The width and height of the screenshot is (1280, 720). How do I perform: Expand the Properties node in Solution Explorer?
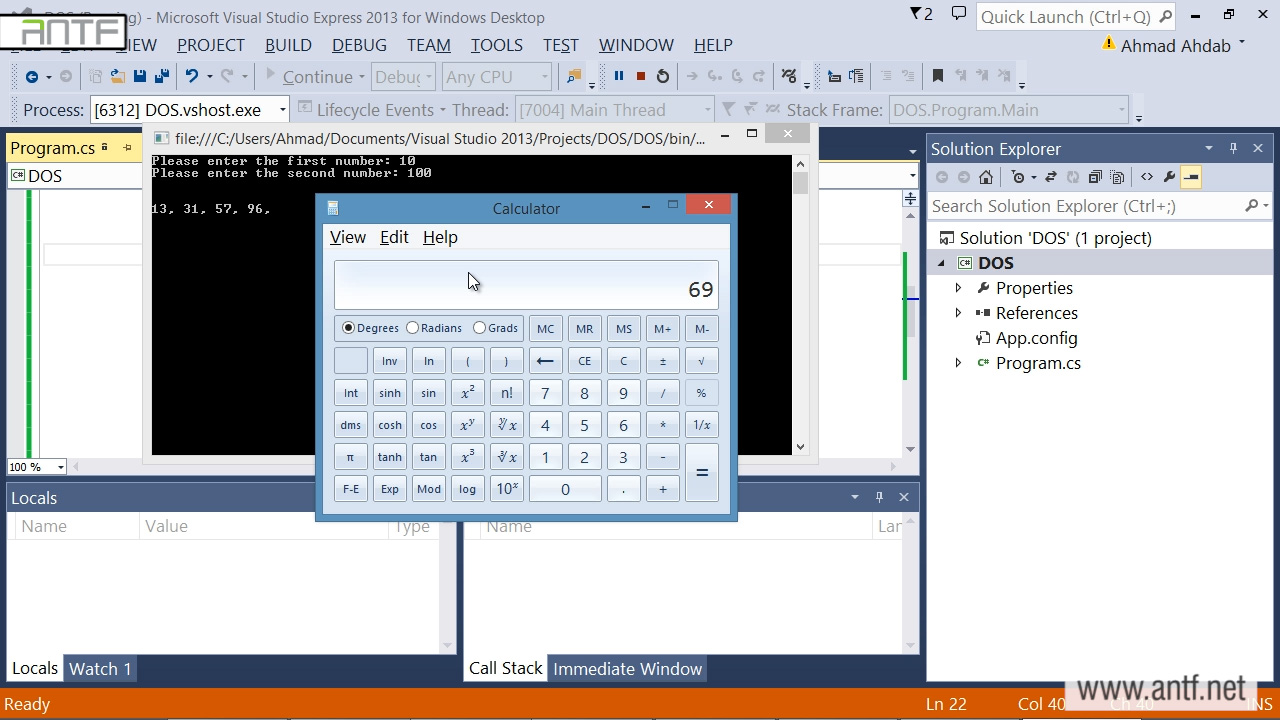tap(958, 288)
